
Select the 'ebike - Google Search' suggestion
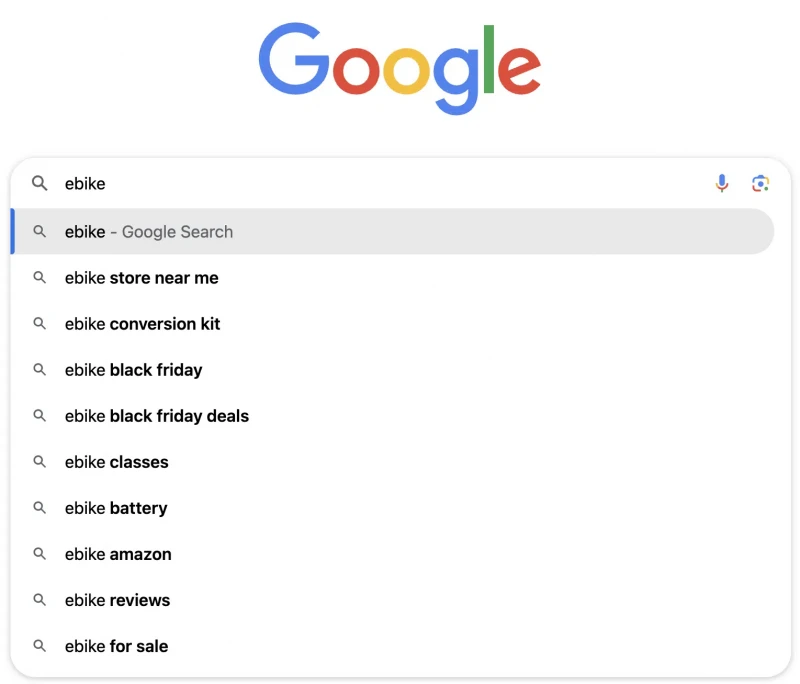tap(392, 232)
